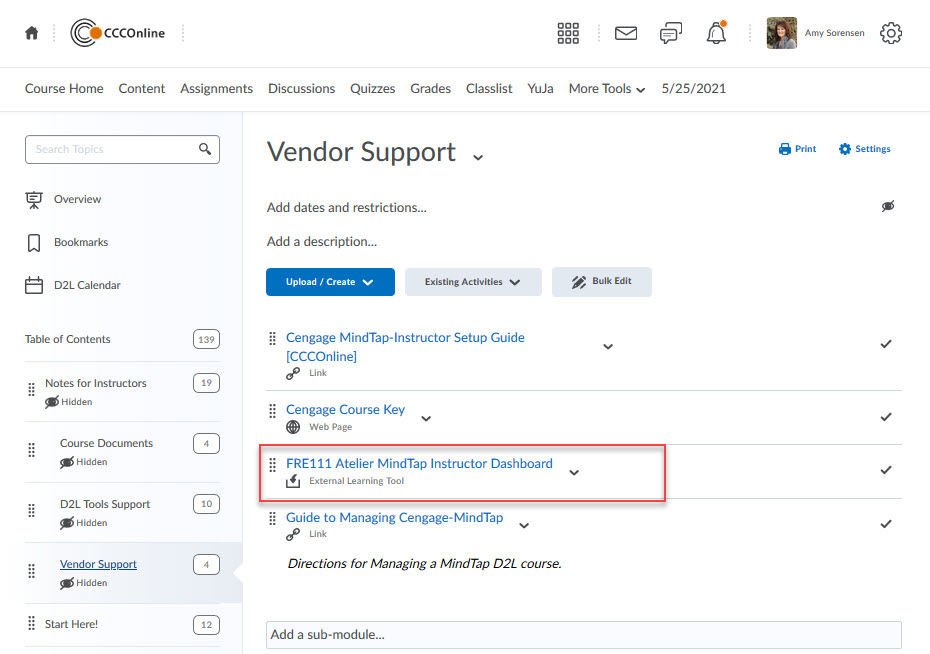930x654 pixels.
Task: Go to Course Home in navbar
Action: coord(64,88)
